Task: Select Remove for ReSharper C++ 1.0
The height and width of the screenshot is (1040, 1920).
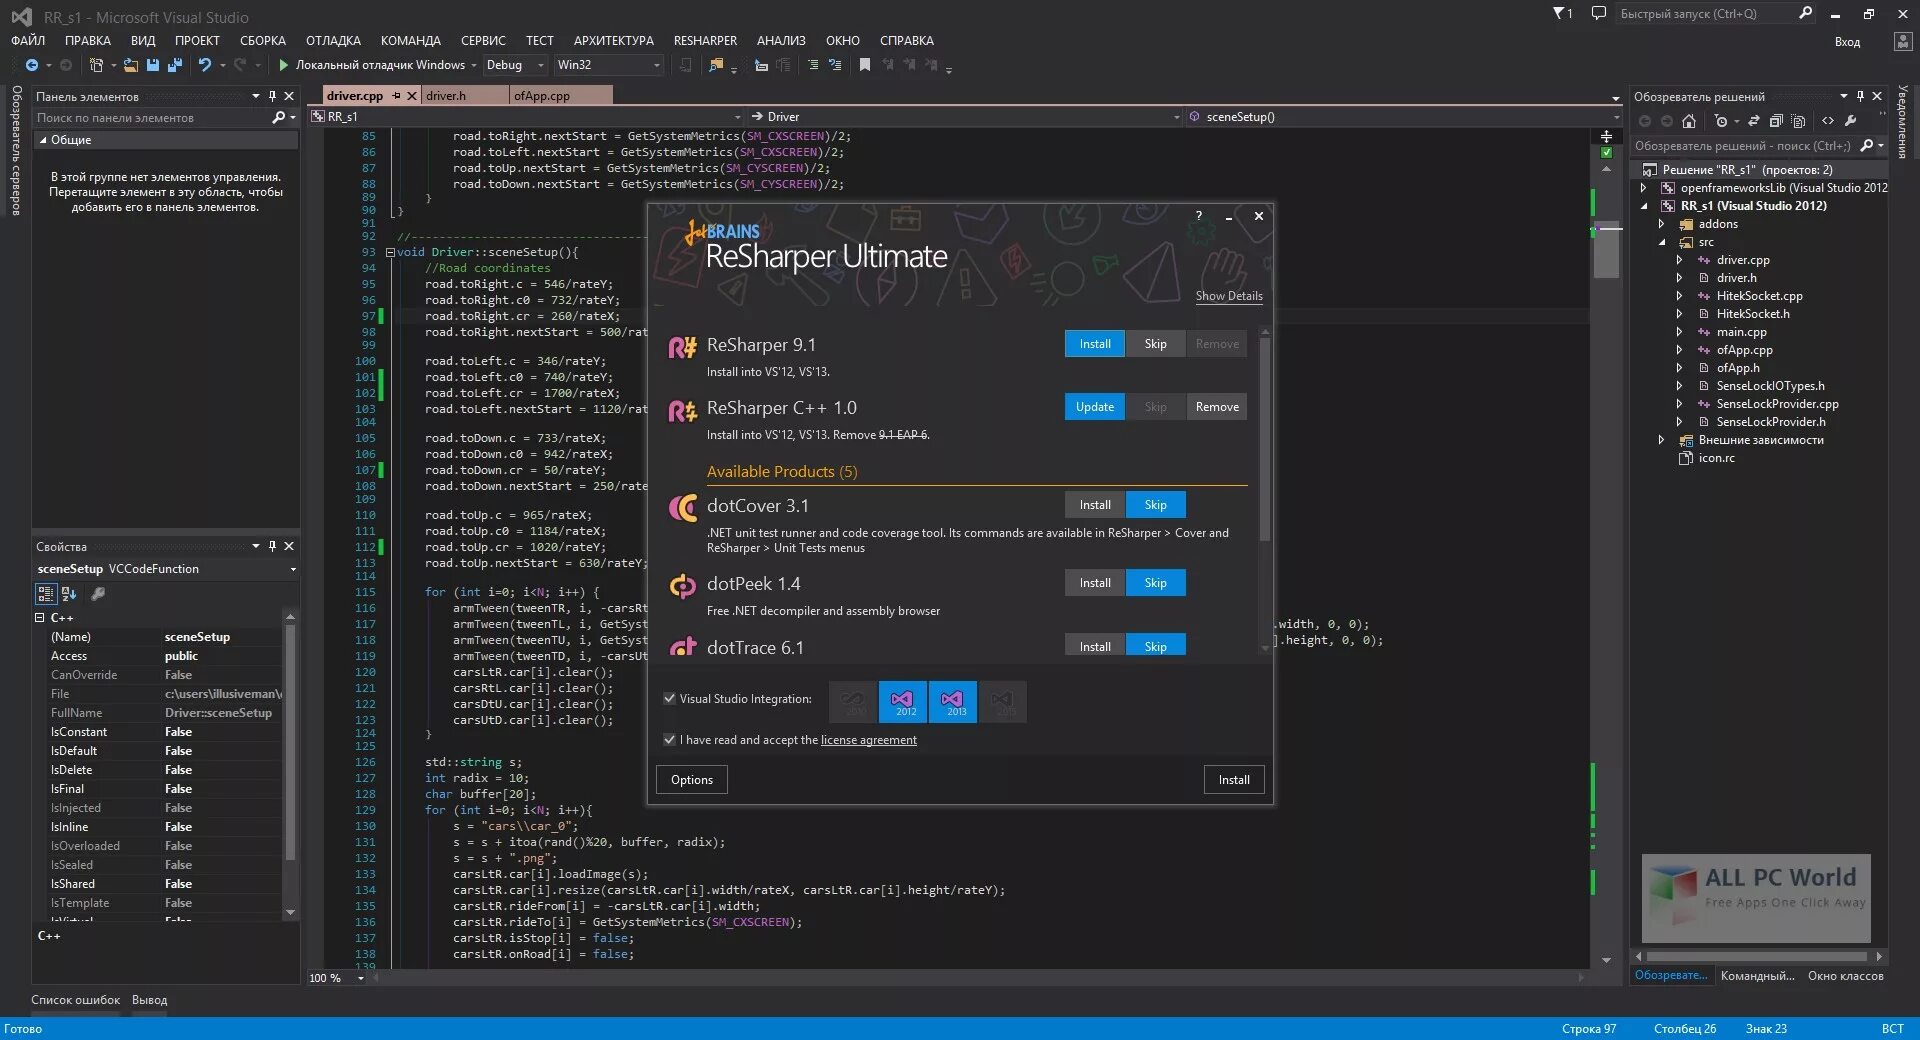Action: tap(1217, 407)
